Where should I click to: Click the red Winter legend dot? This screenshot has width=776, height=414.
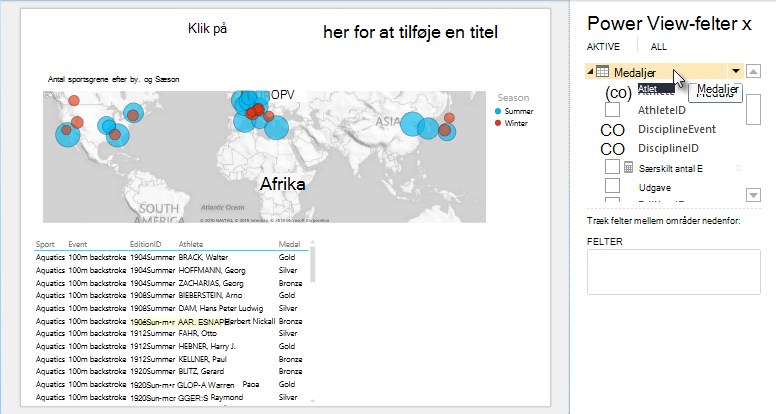click(498, 123)
